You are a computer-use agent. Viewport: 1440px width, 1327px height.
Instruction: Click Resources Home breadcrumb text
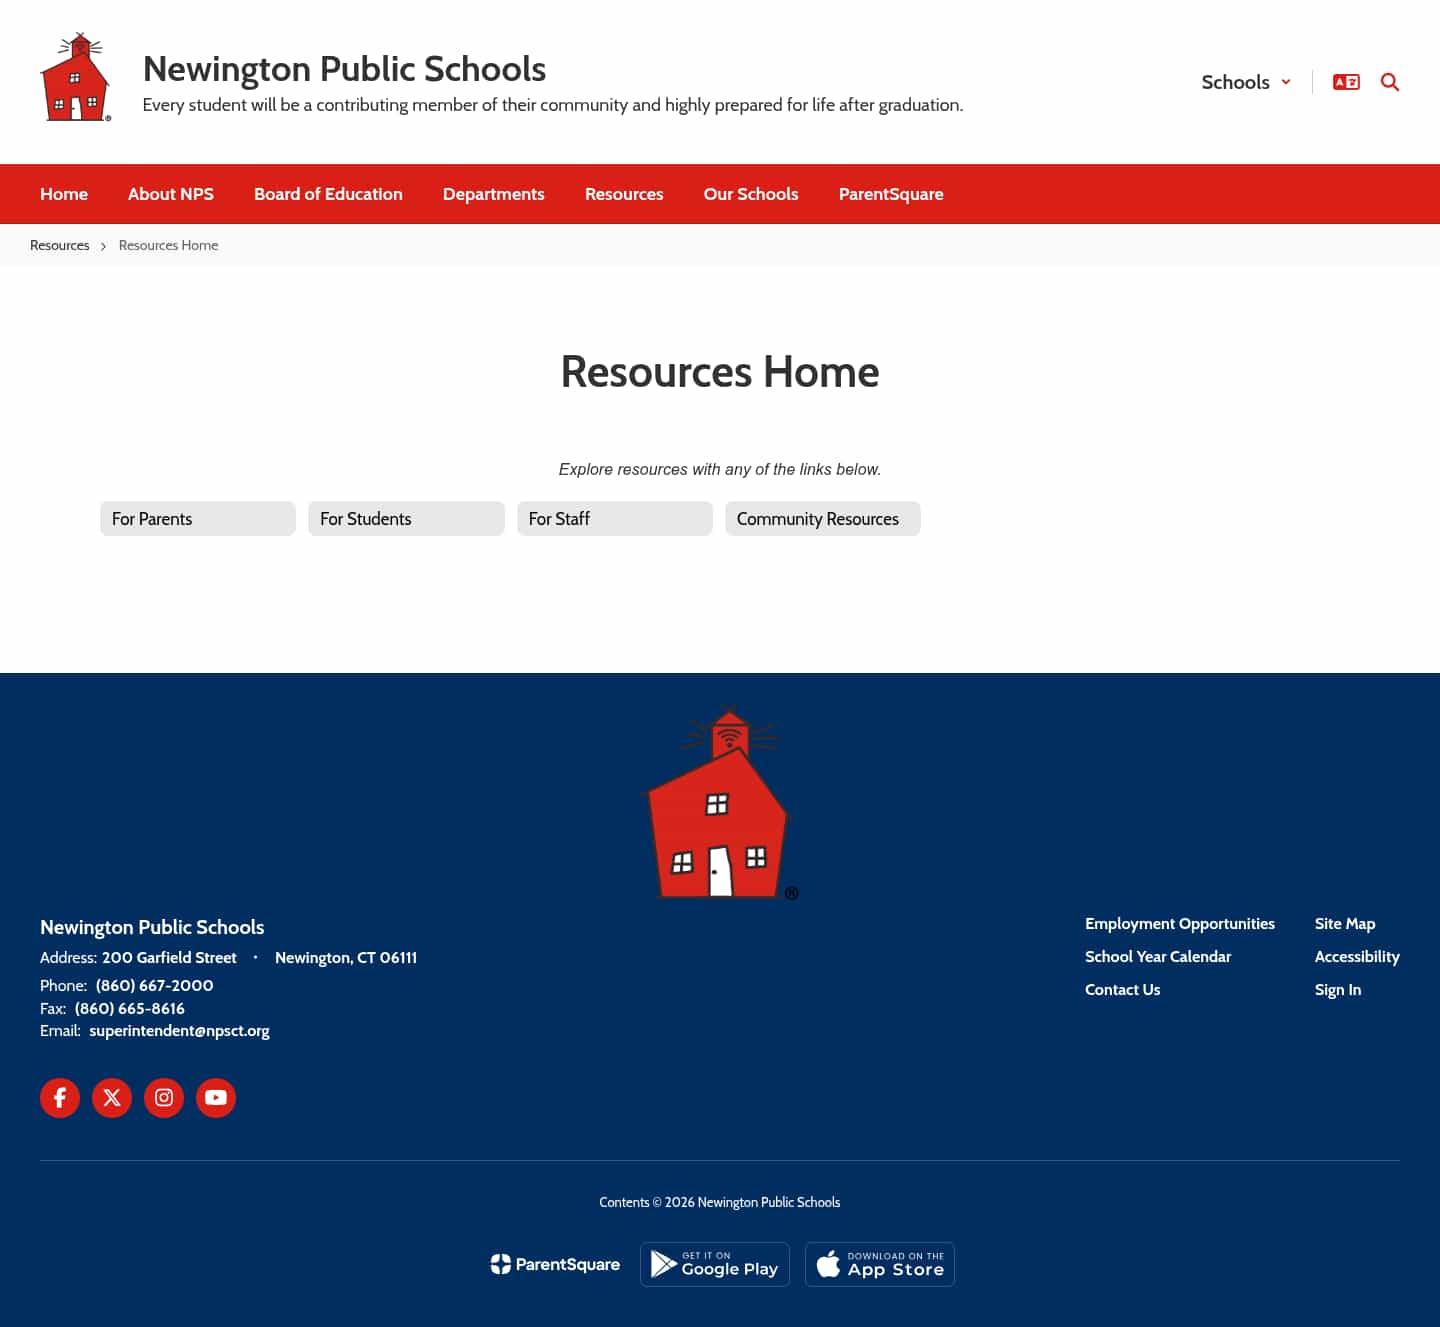pyautogui.click(x=168, y=245)
